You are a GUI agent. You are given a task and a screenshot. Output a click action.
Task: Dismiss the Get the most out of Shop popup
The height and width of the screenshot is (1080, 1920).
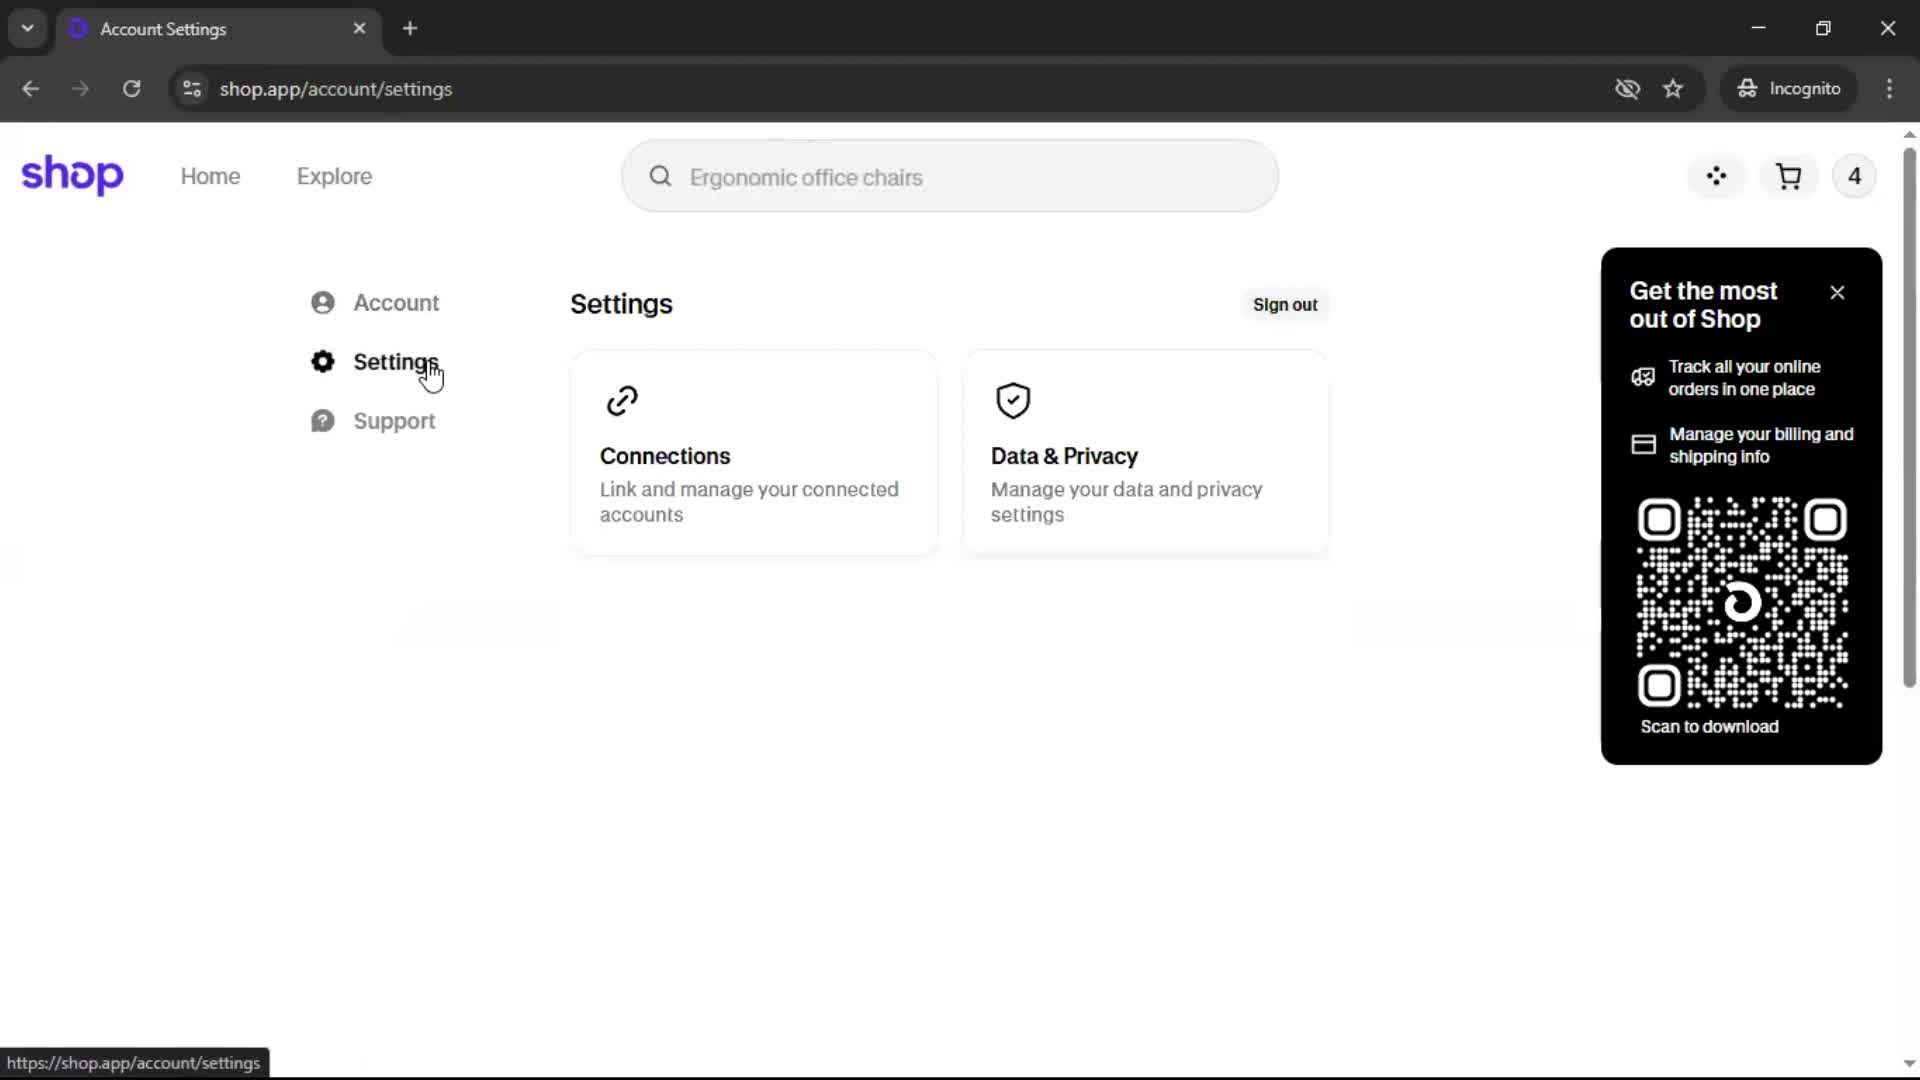(1837, 293)
